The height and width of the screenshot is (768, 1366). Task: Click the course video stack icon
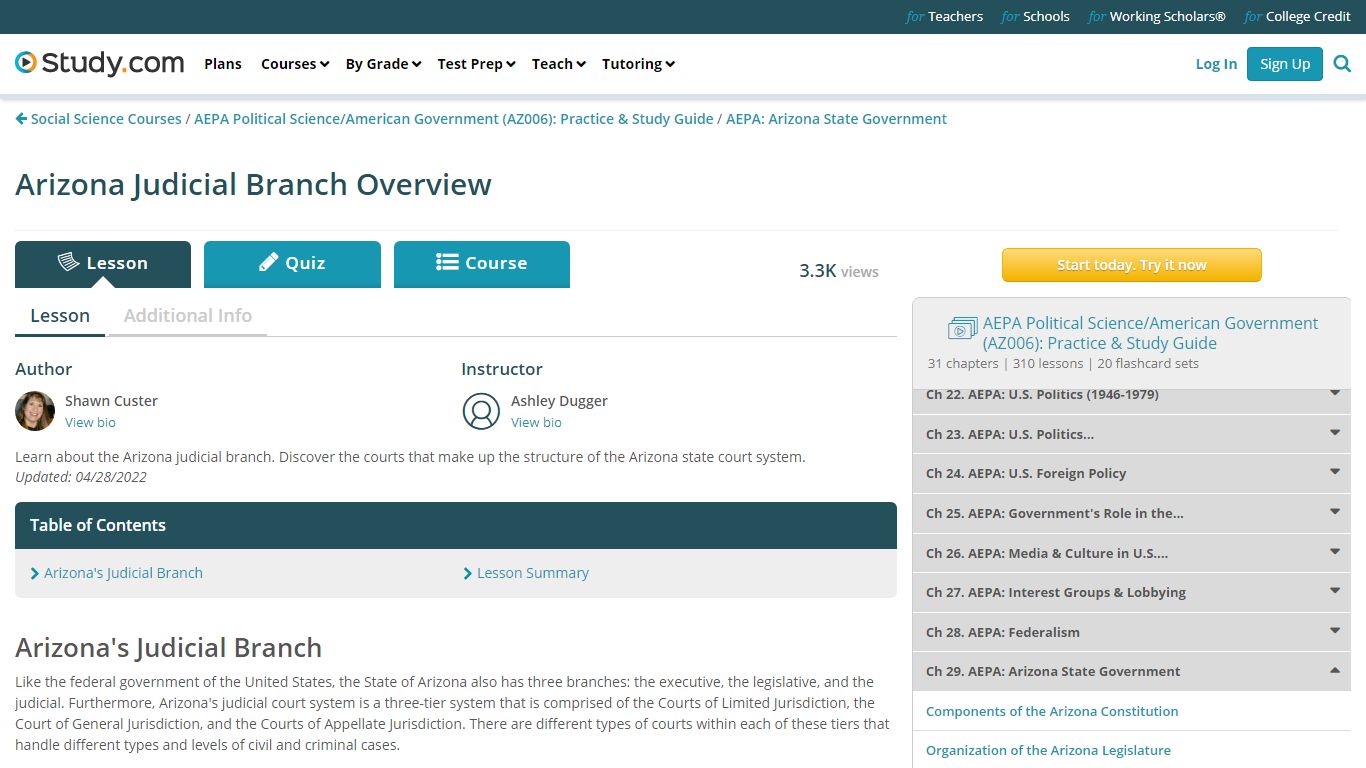pos(962,328)
